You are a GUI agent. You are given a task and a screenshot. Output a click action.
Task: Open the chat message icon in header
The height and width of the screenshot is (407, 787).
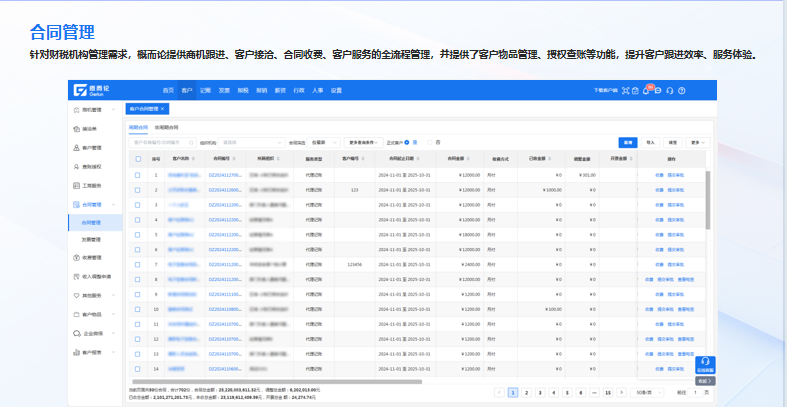(659, 90)
